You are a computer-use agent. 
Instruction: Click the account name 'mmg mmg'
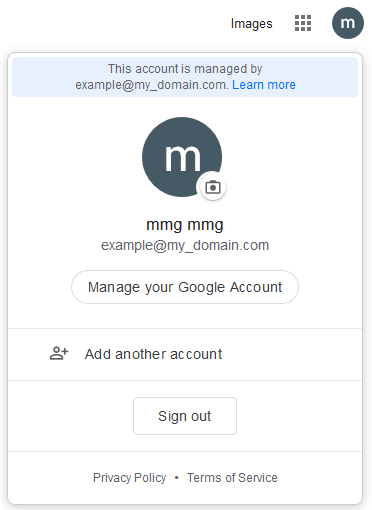click(x=185, y=225)
